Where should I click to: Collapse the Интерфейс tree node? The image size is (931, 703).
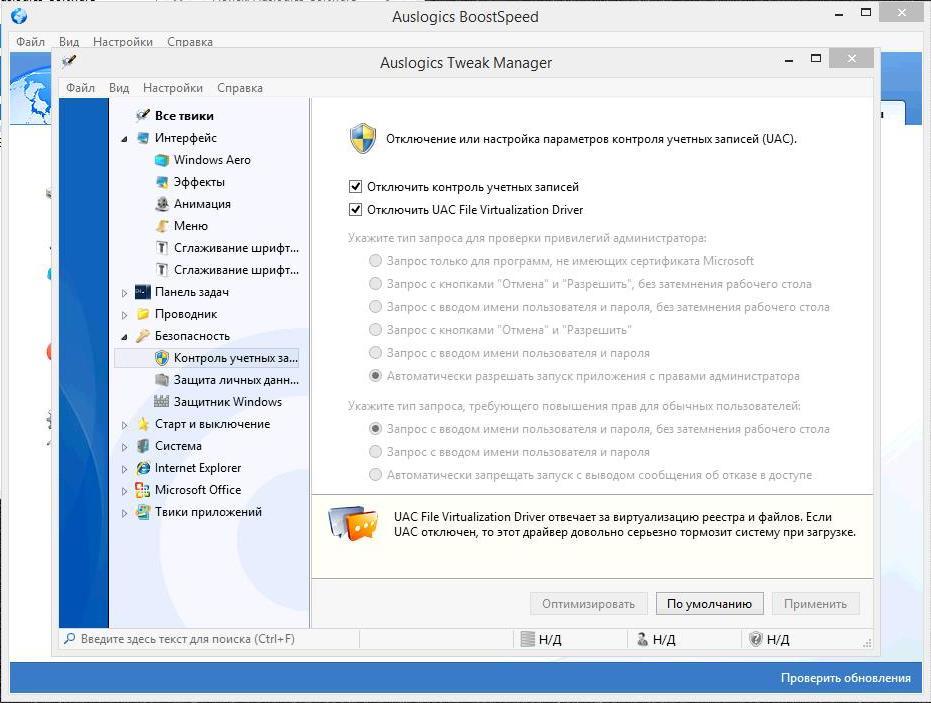pyautogui.click(x=124, y=139)
